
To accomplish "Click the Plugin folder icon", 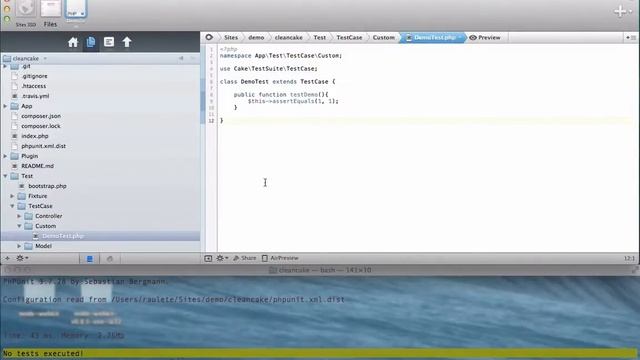I will tap(15, 156).
